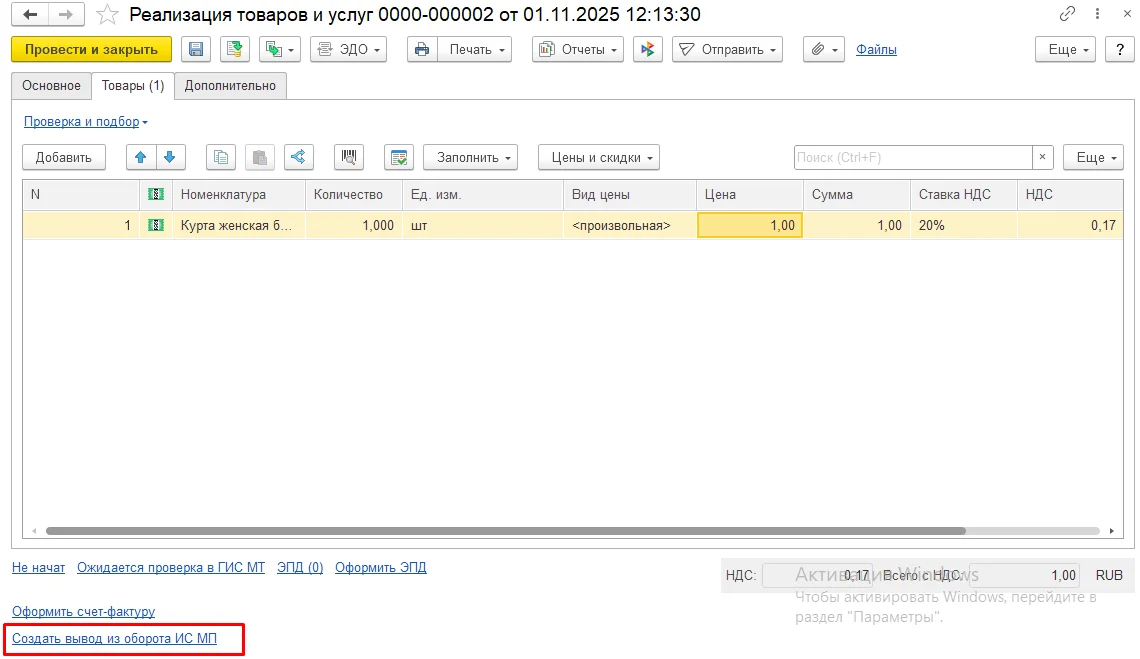Select the Товары (1) tab
The height and width of the screenshot is (659, 1140).
(133, 86)
